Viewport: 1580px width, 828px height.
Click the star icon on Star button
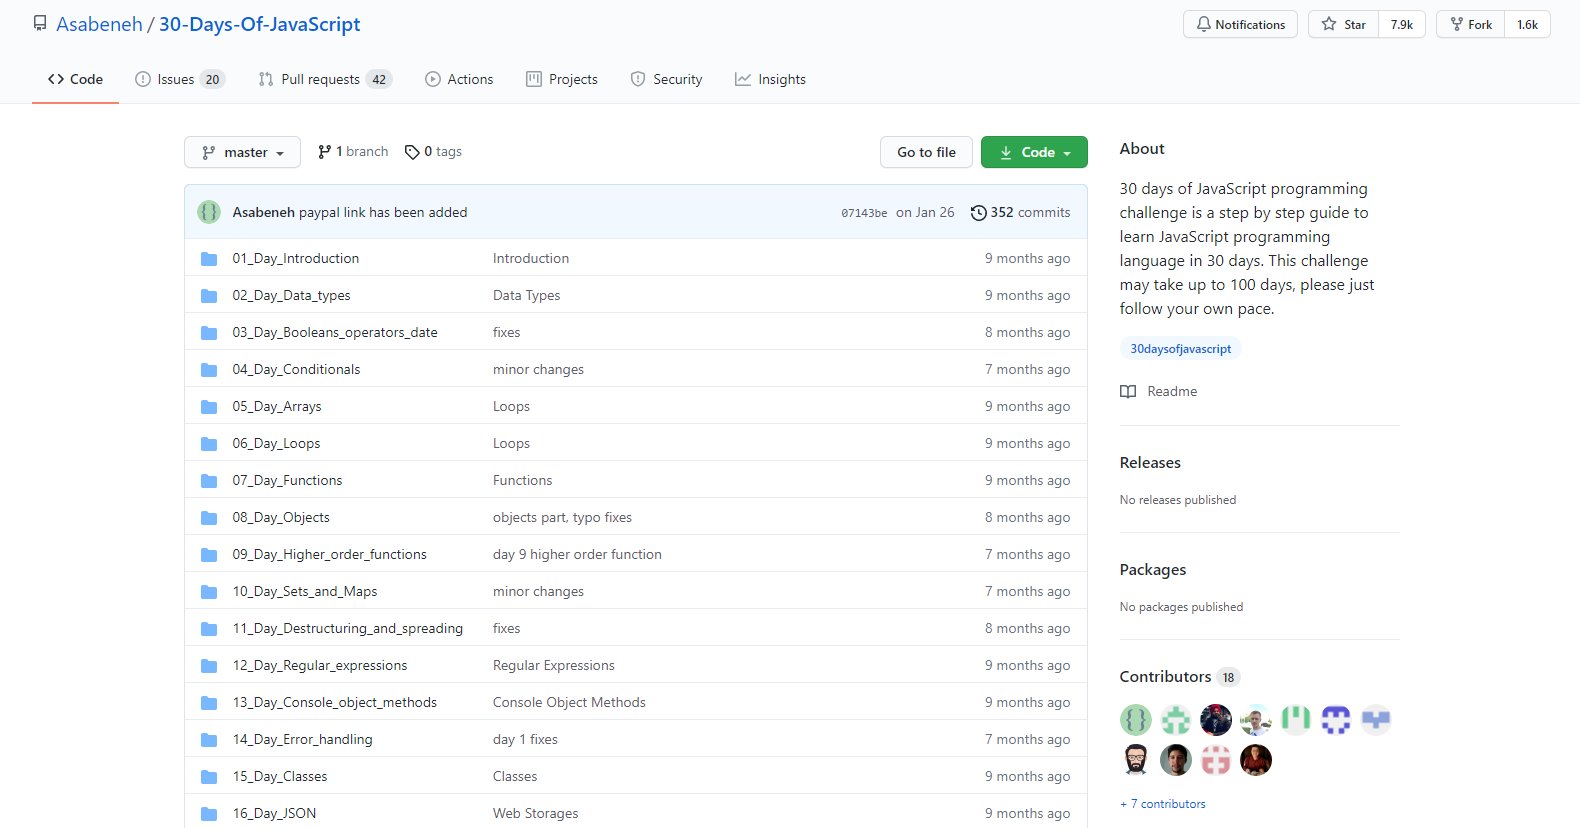(x=1329, y=24)
